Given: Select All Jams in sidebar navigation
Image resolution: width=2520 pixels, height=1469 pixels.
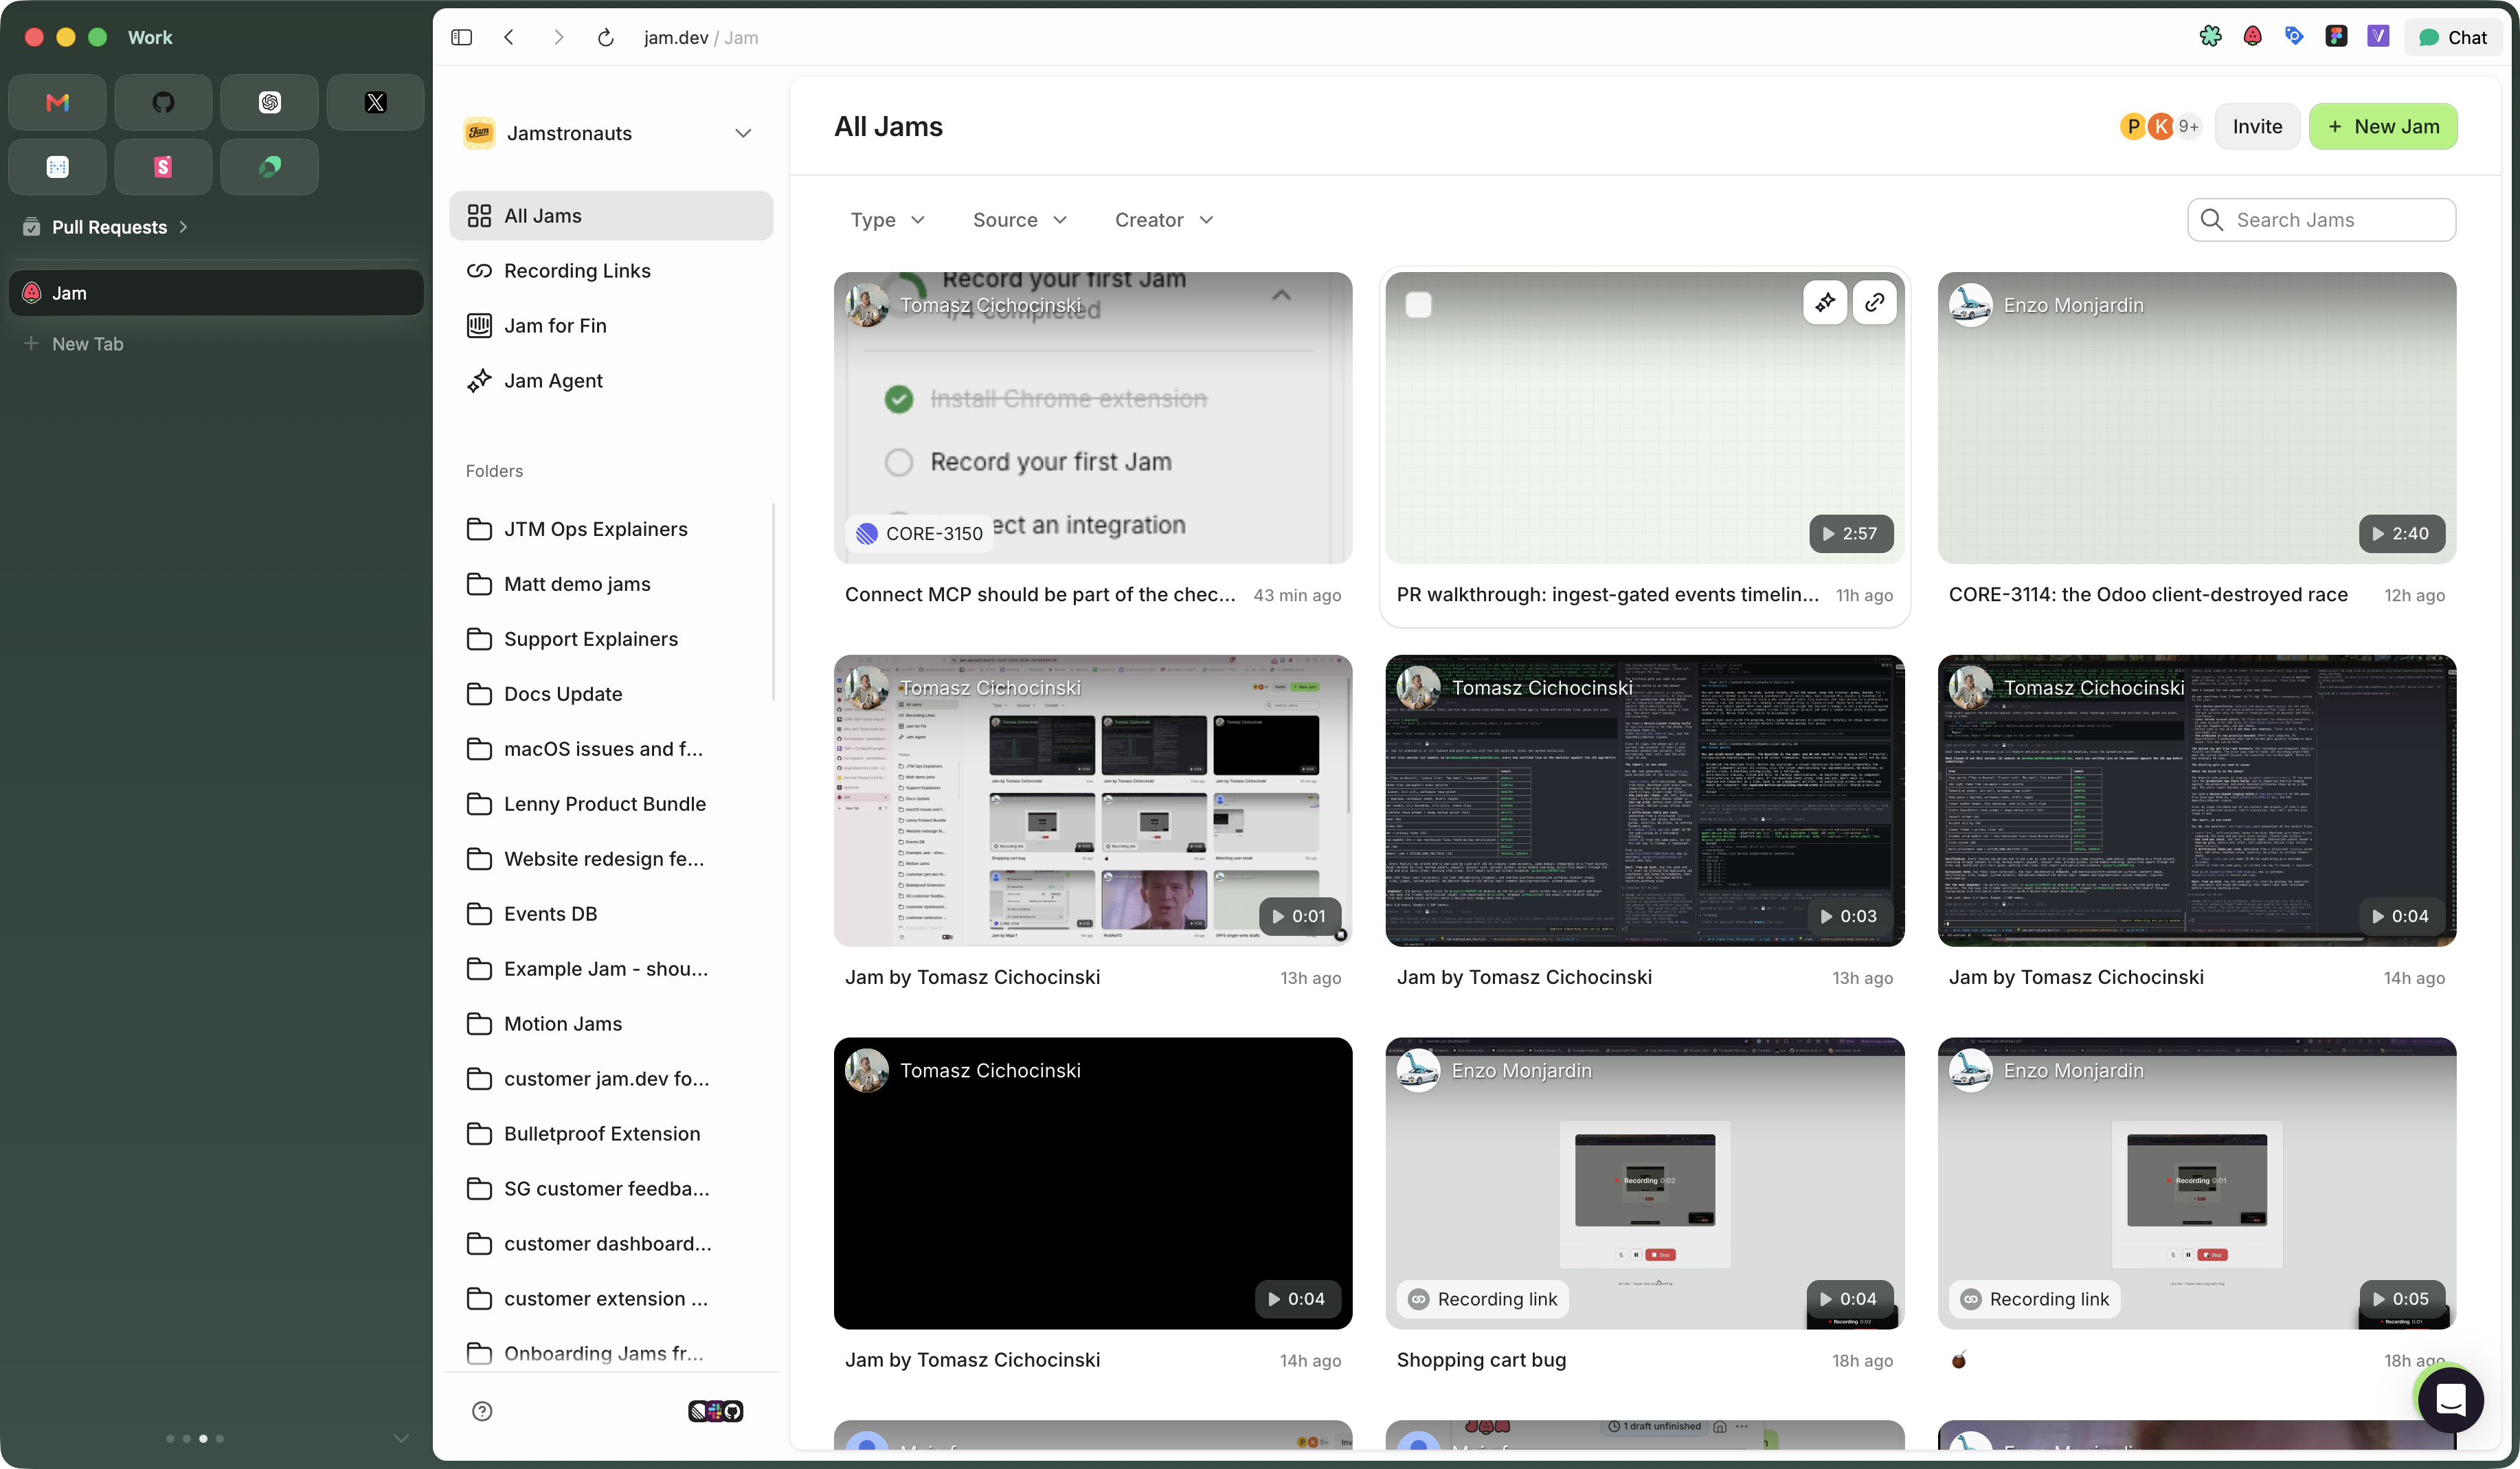Looking at the screenshot, I should 611,216.
